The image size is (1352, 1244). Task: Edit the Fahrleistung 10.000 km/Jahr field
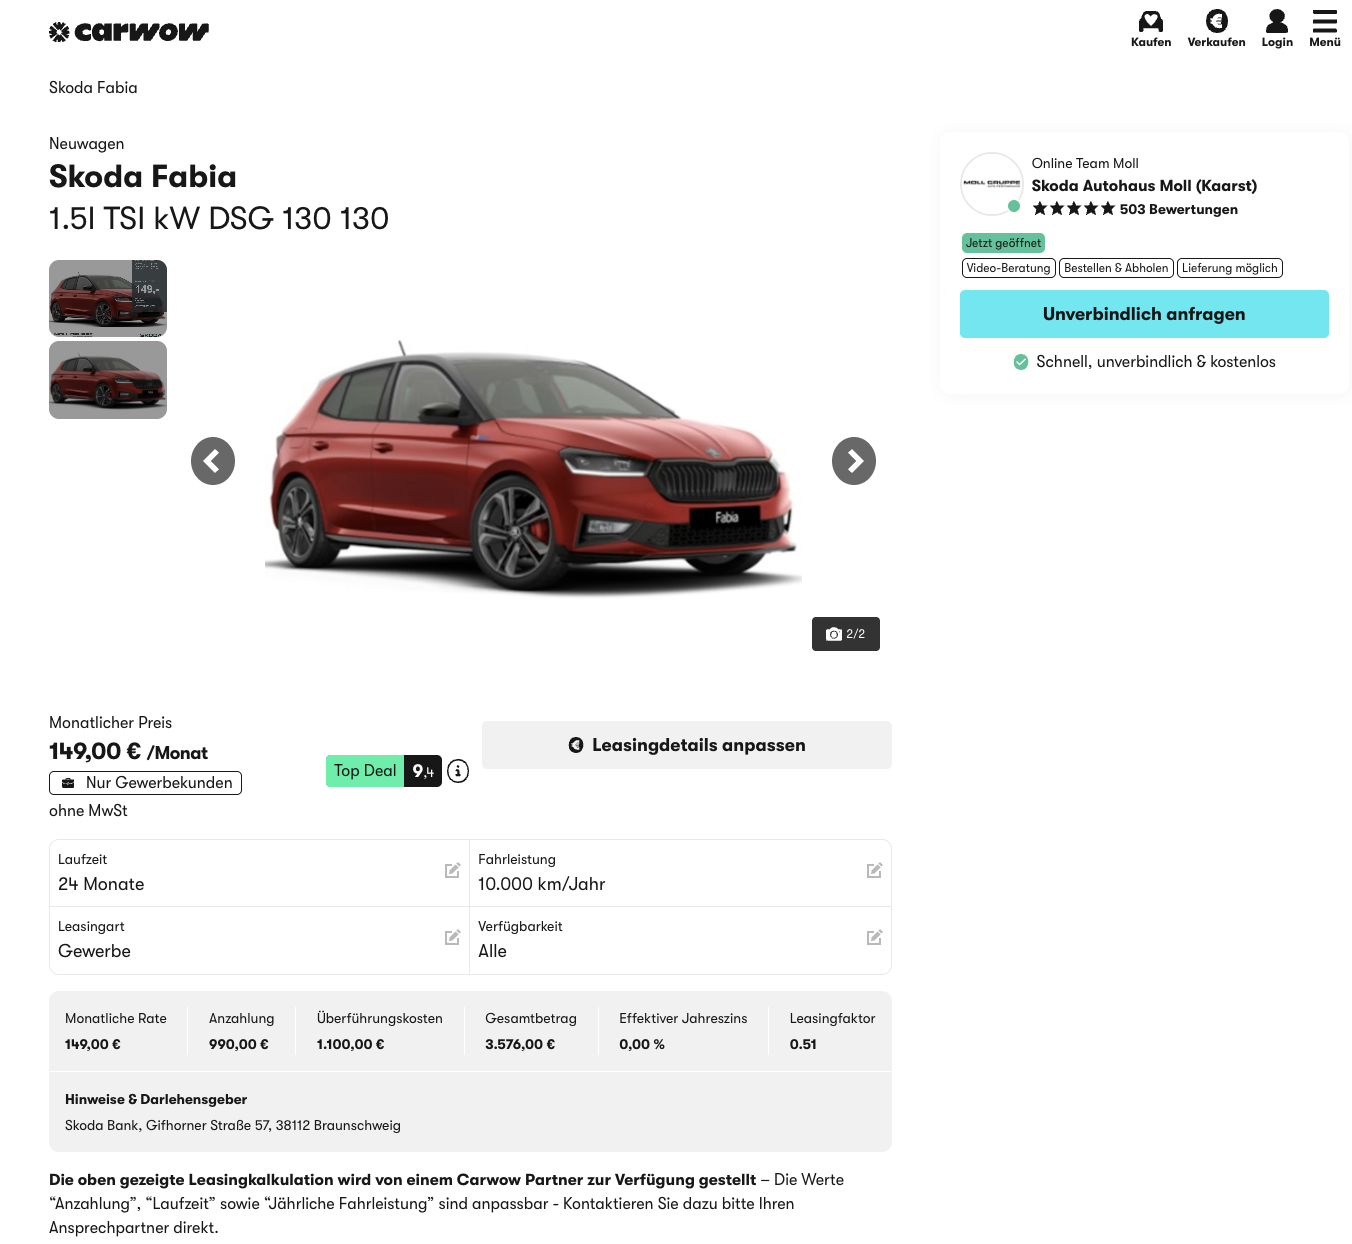[x=874, y=871]
